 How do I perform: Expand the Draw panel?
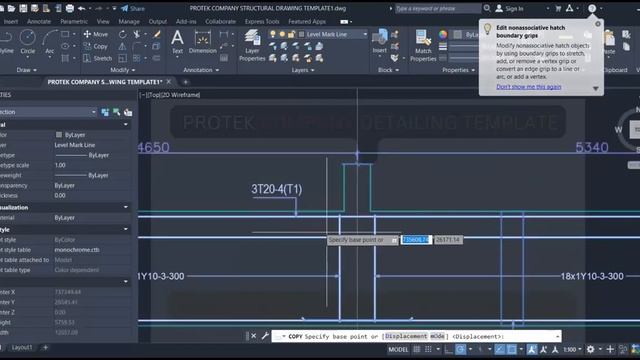pyautogui.click(x=27, y=70)
